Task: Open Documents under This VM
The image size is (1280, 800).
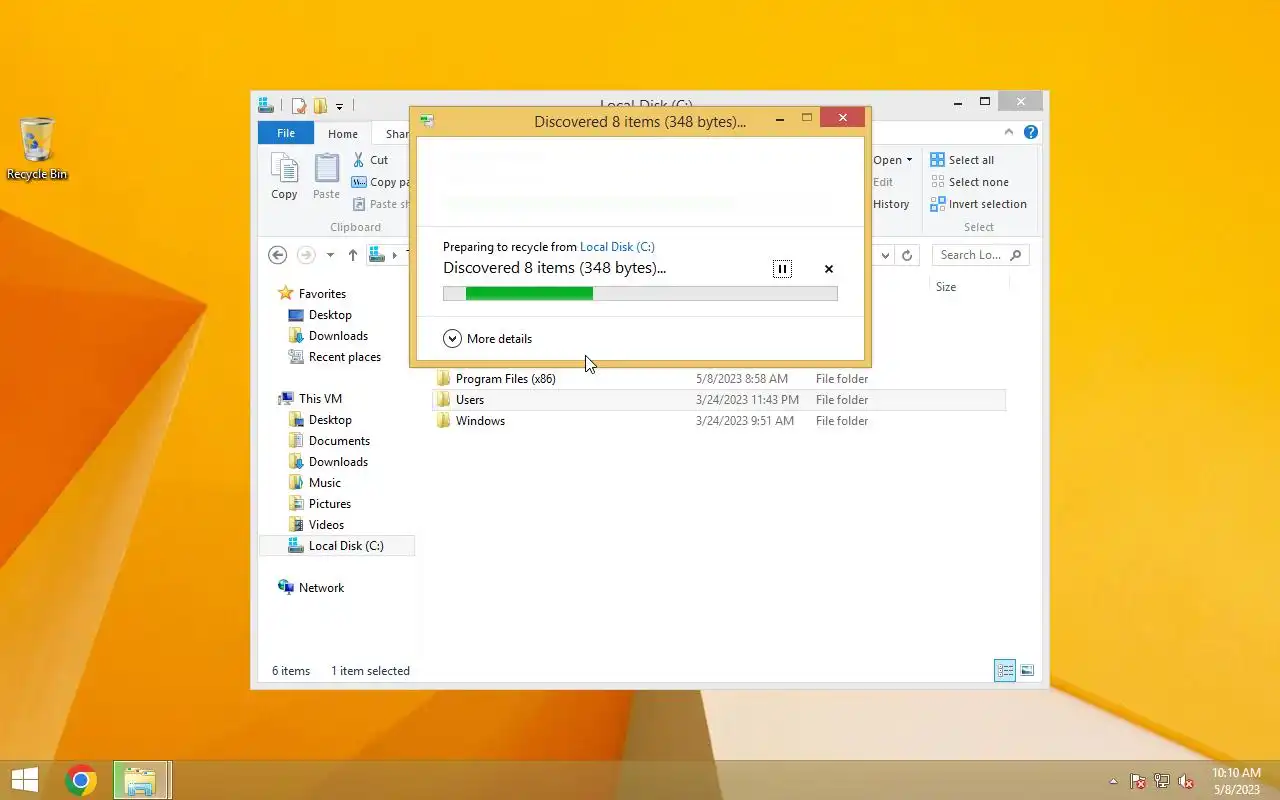Action: [339, 441]
